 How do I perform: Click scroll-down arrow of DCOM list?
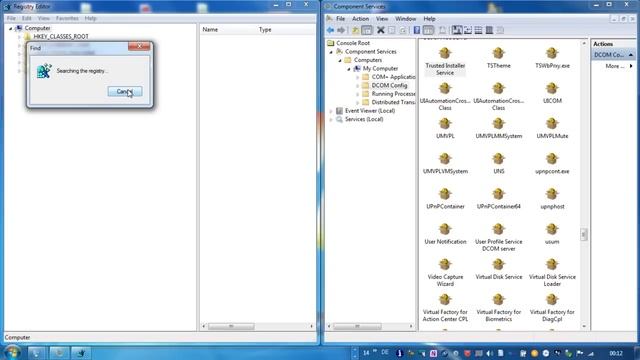584,326
